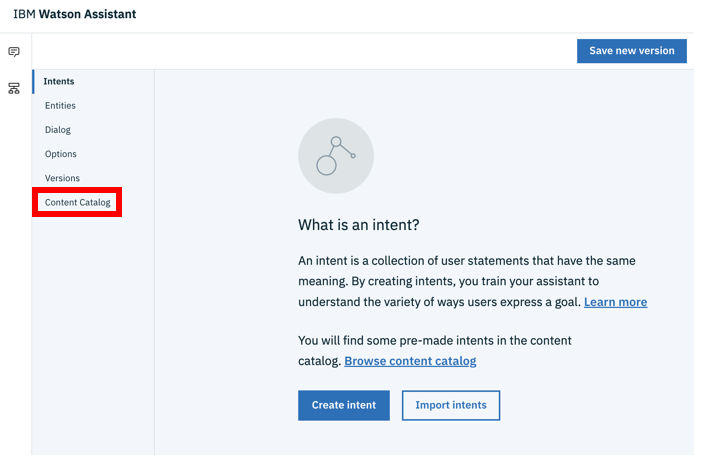The height and width of the screenshot is (472, 728).
Task: Switch to the Versions section
Action: [x=62, y=178]
